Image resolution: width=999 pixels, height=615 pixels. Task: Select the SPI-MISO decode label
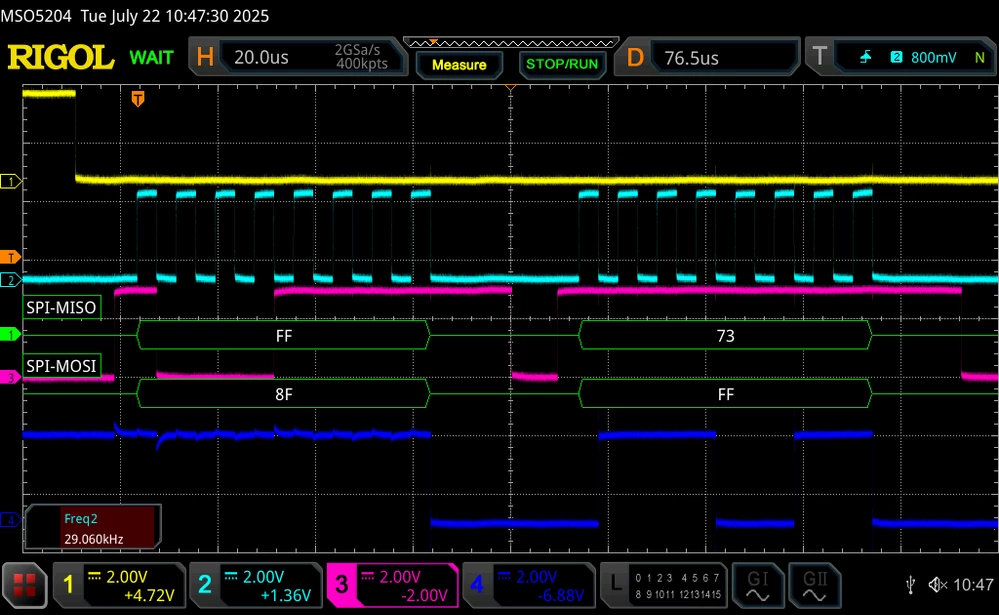tap(62, 307)
